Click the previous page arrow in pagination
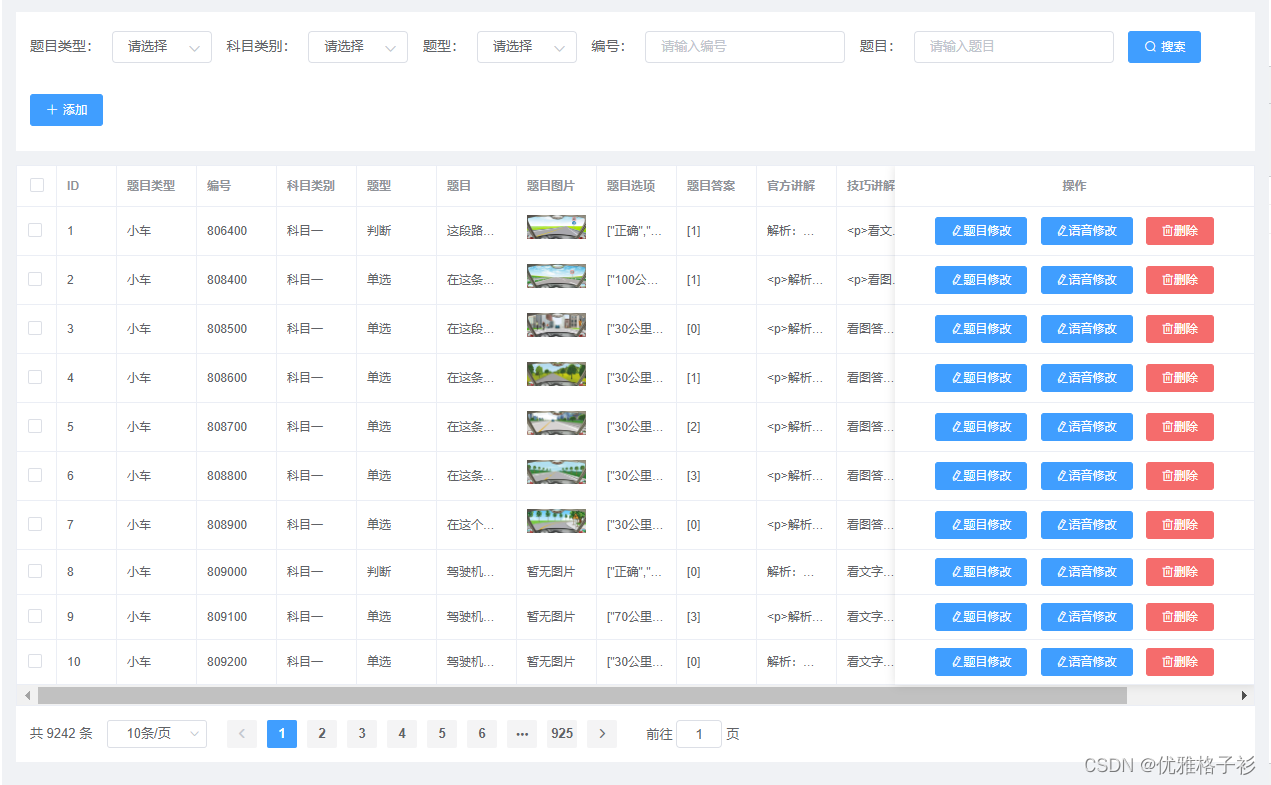The height and width of the screenshot is (785, 1271). tap(241, 733)
